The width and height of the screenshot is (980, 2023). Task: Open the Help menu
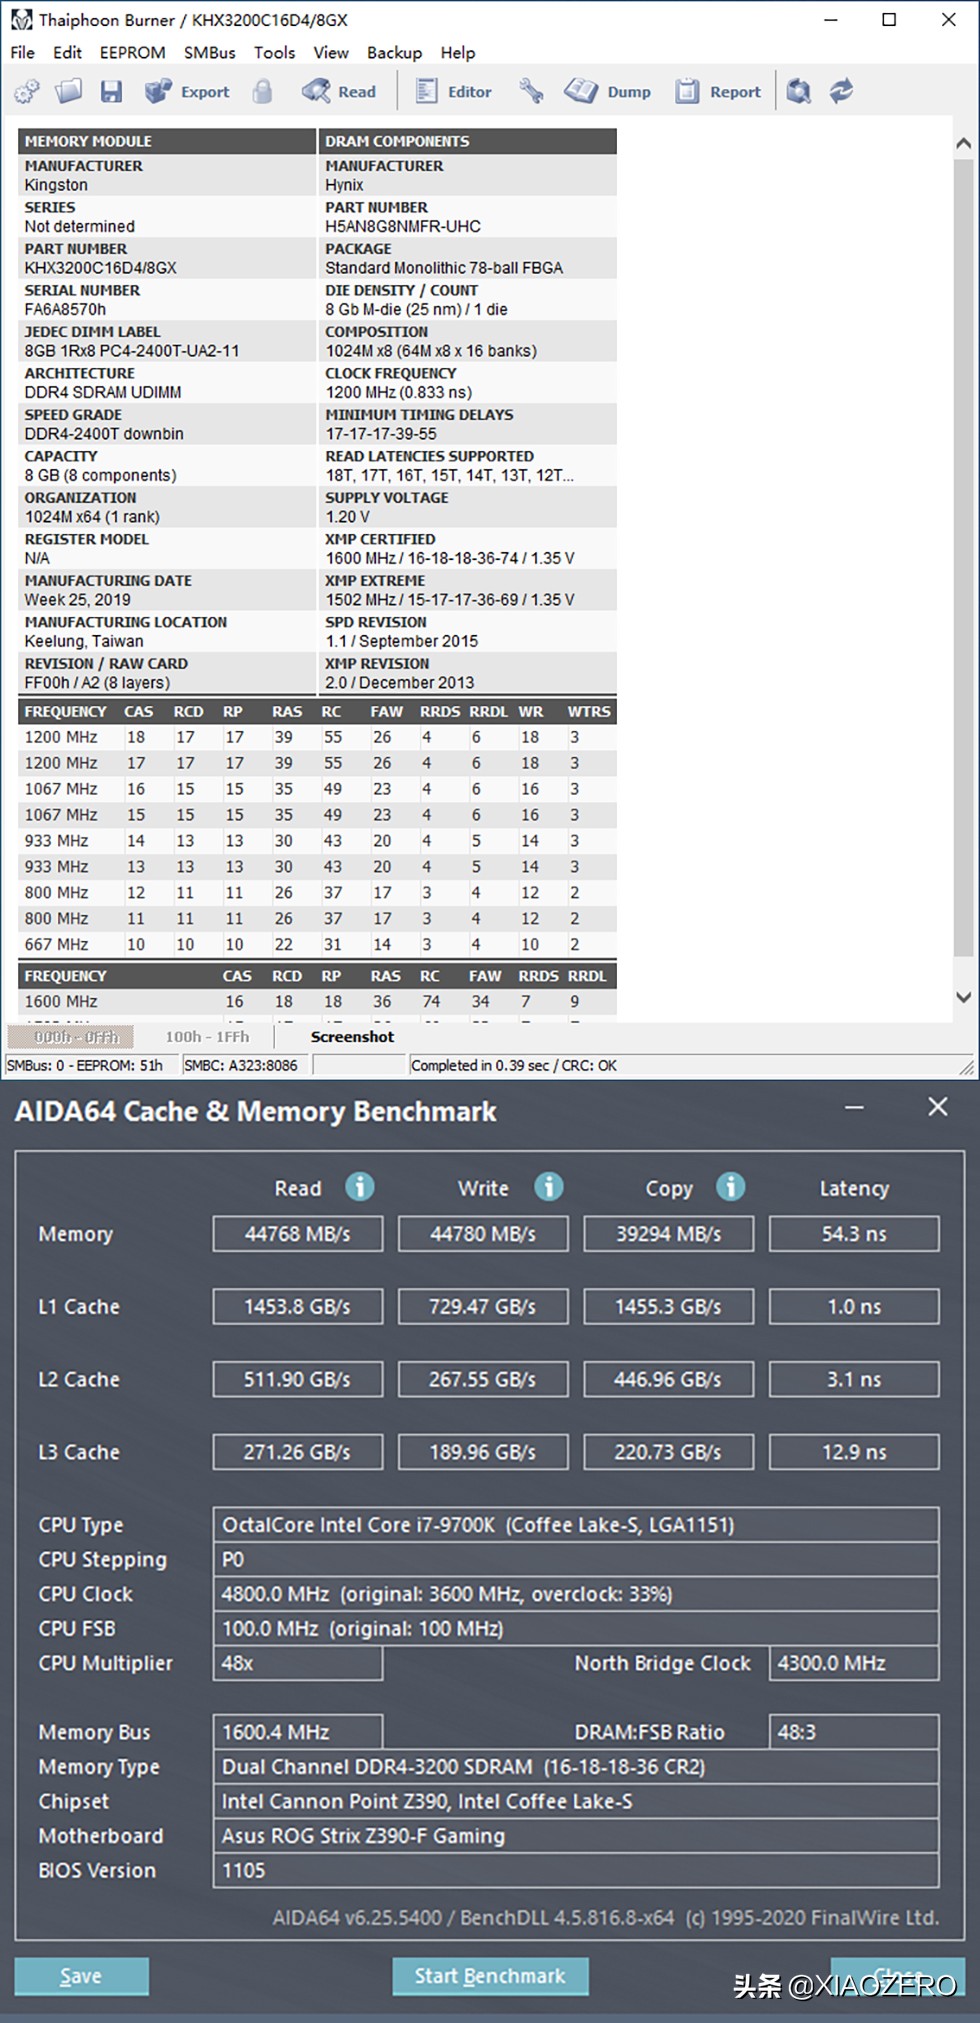click(x=458, y=53)
